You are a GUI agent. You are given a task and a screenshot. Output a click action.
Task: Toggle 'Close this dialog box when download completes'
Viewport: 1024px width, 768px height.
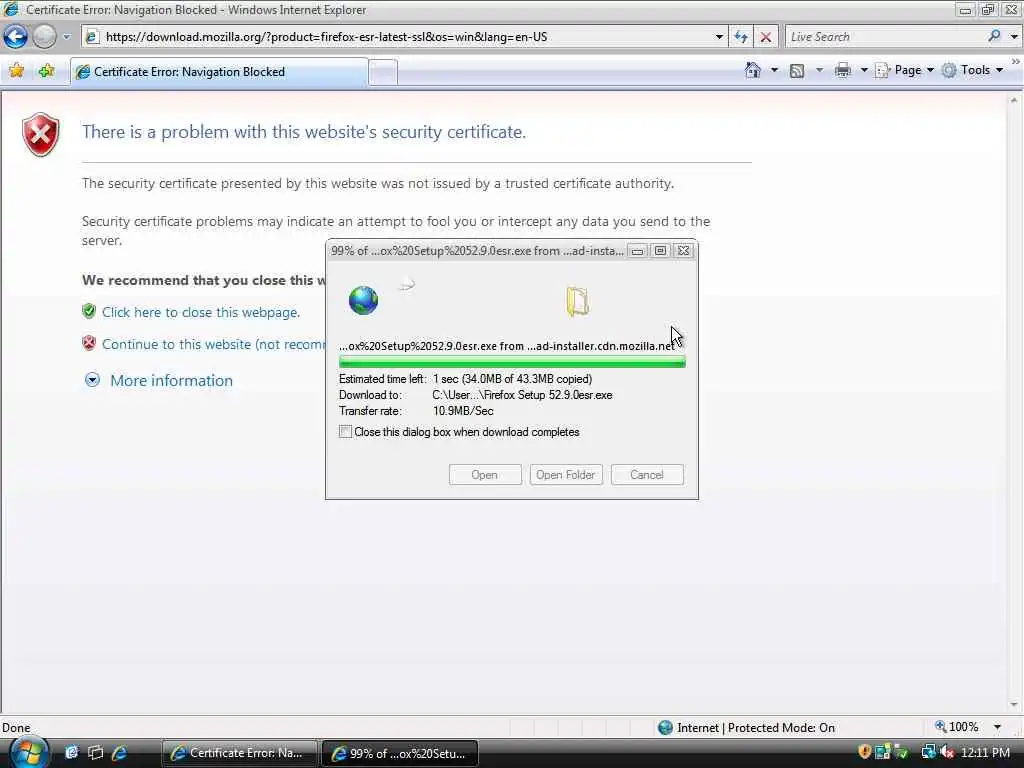[x=345, y=432]
